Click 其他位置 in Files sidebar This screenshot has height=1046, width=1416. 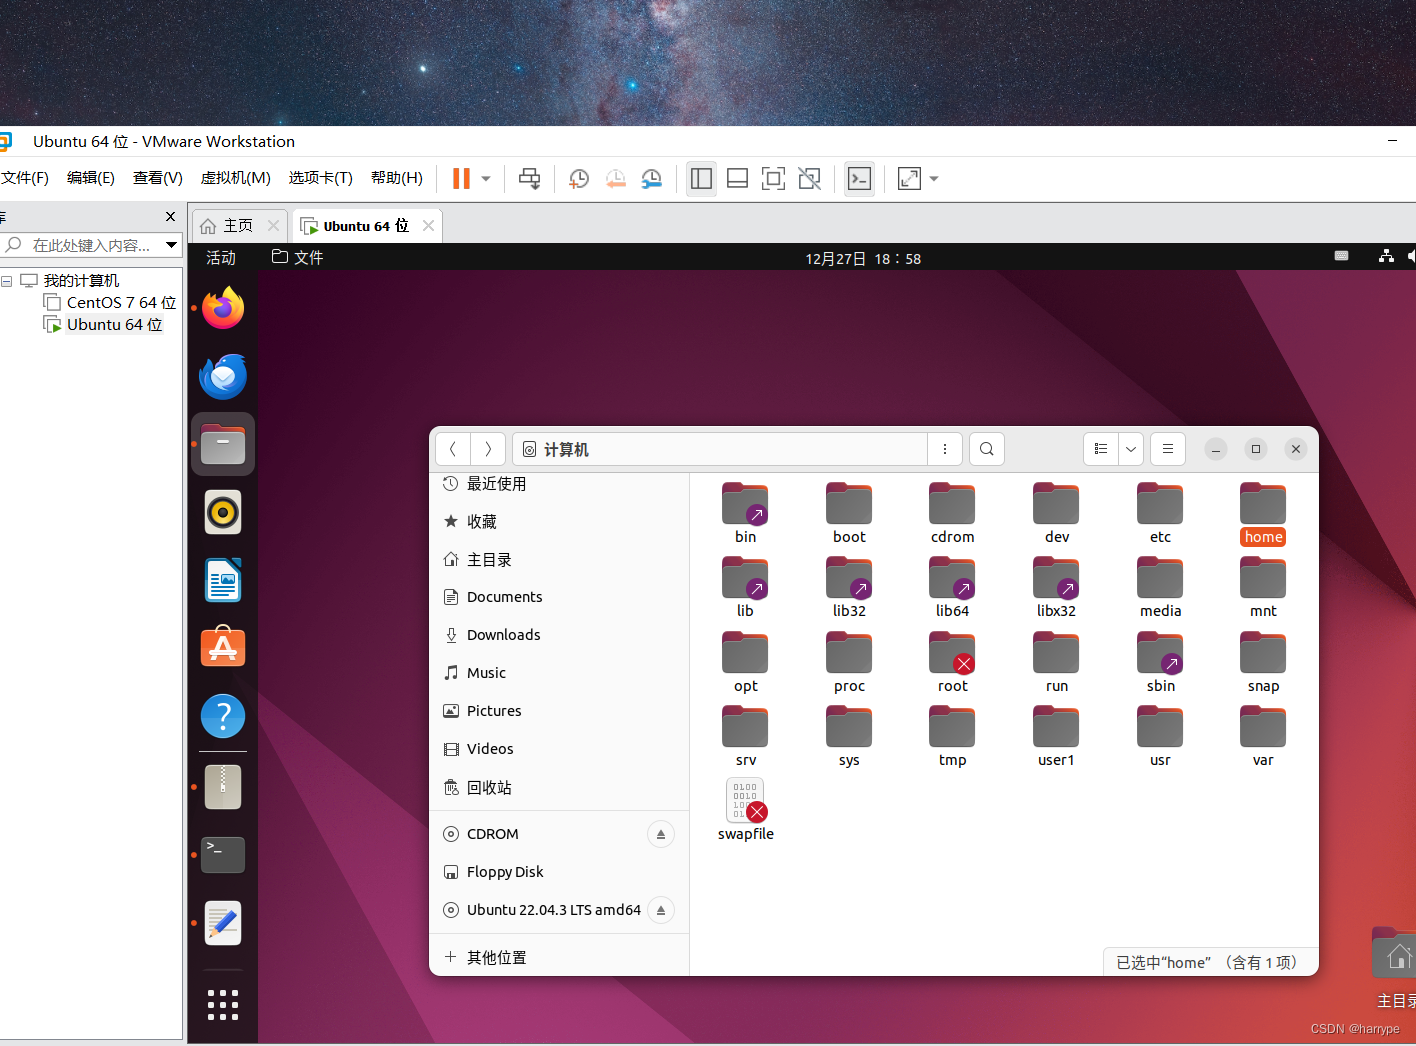[559, 958]
